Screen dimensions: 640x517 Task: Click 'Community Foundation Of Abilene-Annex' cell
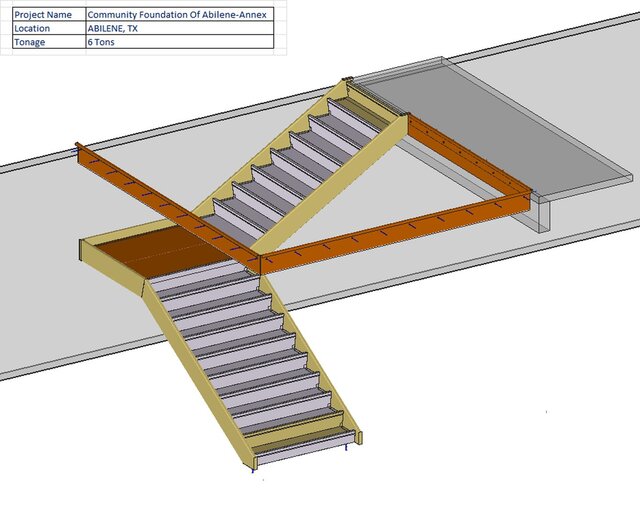click(180, 15)
